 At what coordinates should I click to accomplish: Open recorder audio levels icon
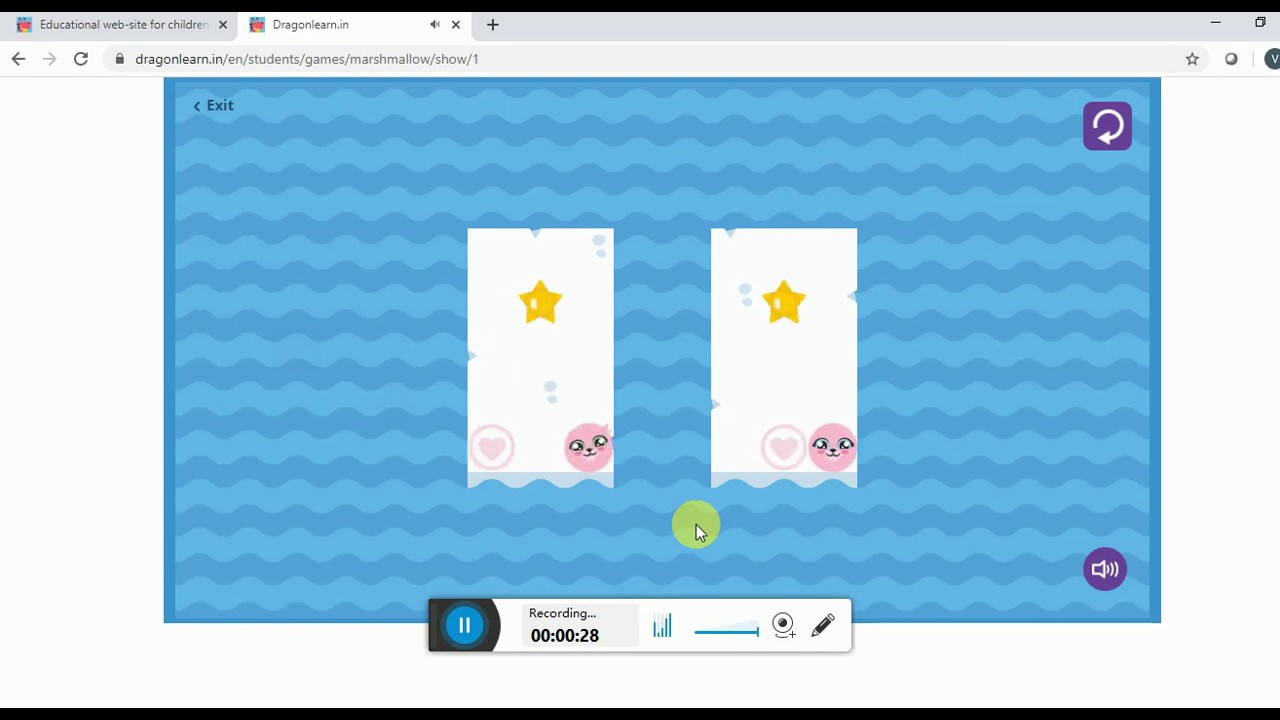click(662, 626)
